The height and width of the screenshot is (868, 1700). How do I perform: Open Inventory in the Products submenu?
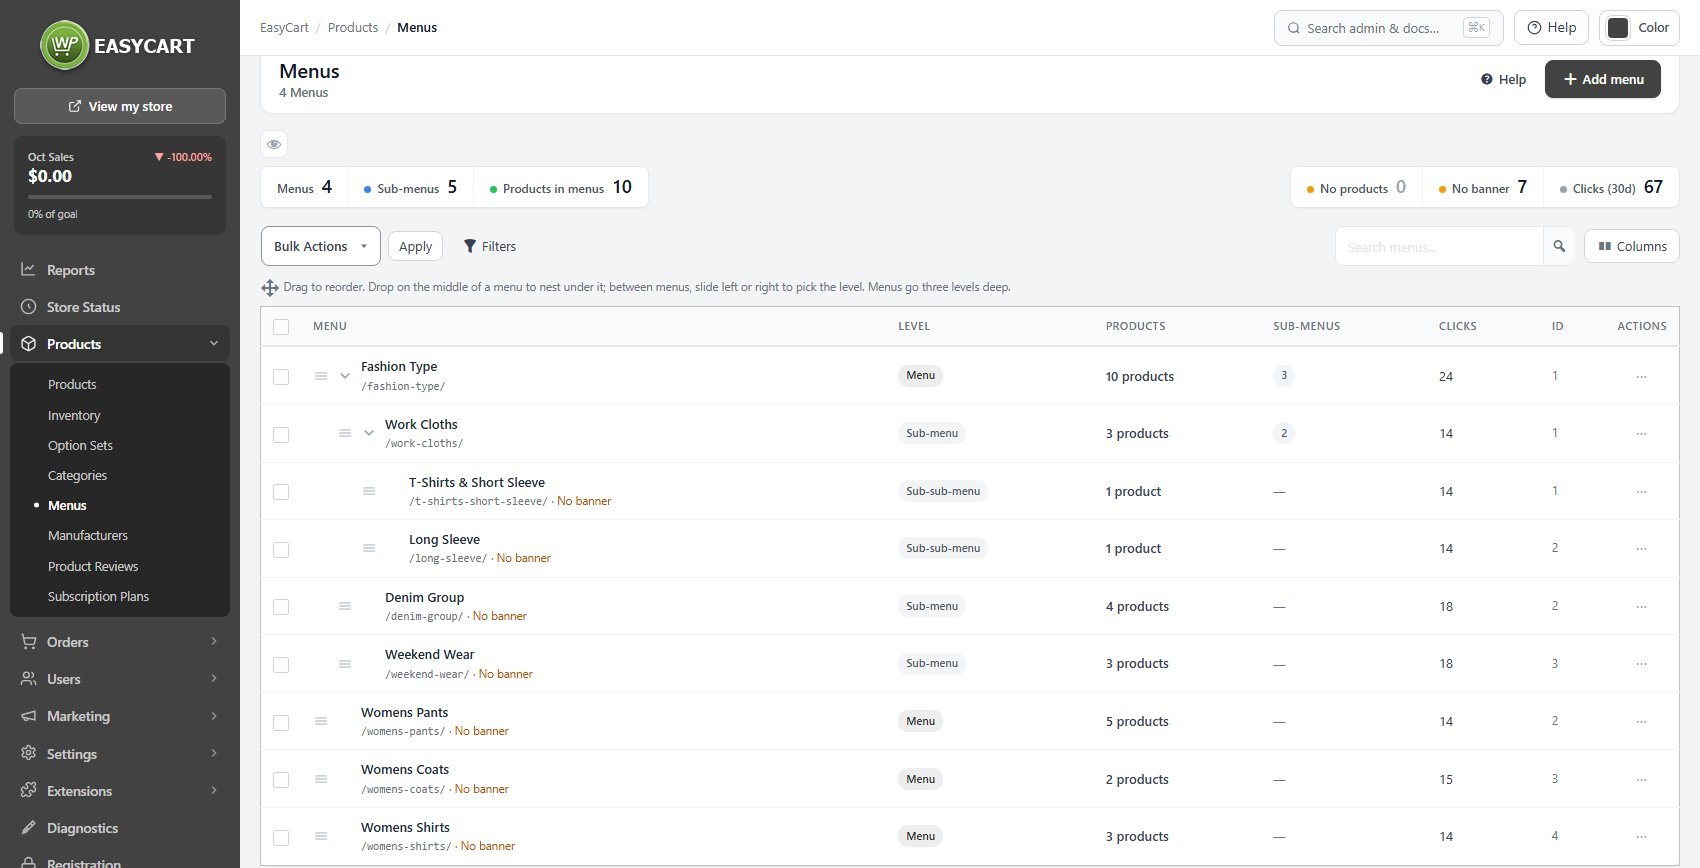74,415
